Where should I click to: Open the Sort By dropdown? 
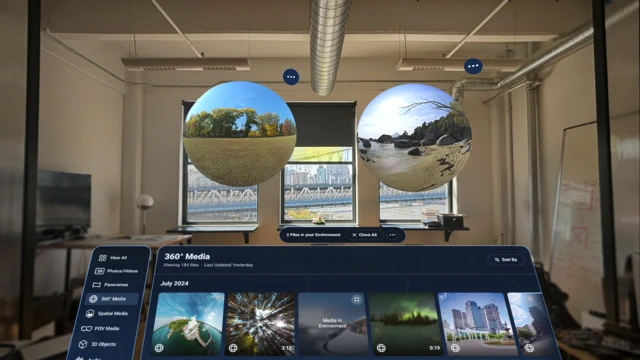coord(506,260)
